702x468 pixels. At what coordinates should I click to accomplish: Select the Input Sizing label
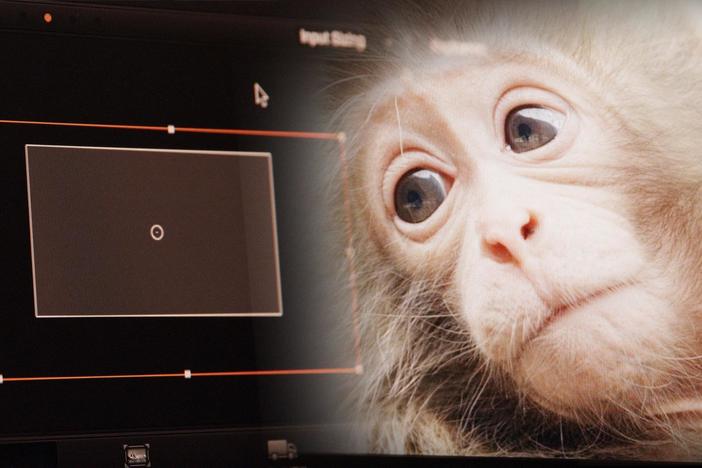[333, 39]
